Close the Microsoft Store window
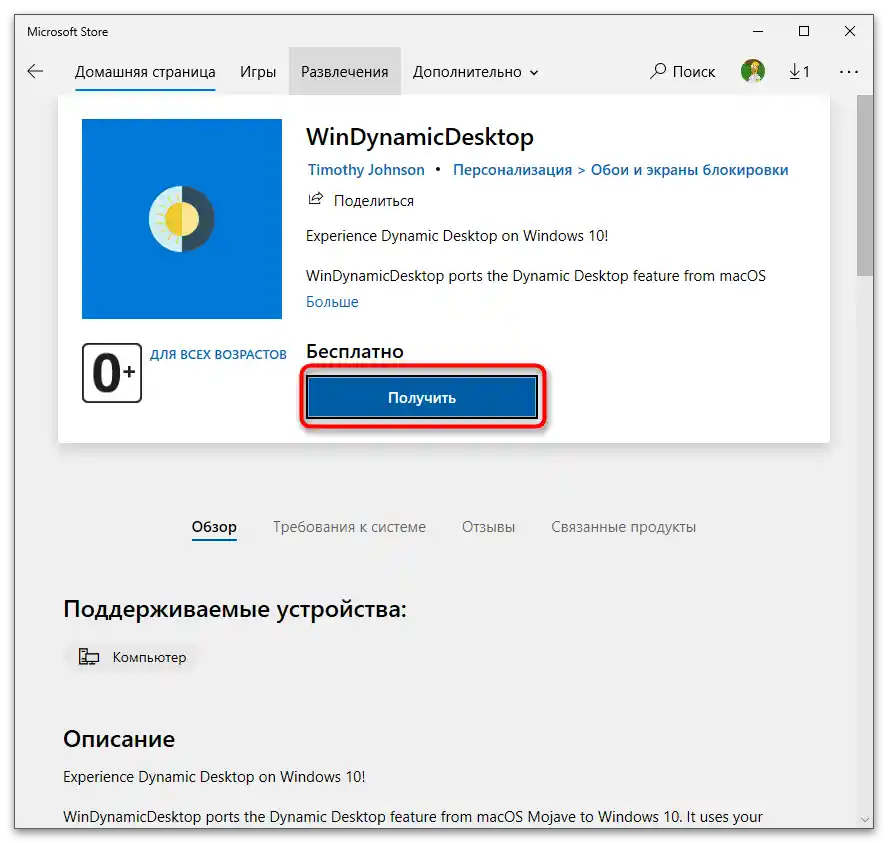Viewport: 888px width, 843px height. point(849,31)
